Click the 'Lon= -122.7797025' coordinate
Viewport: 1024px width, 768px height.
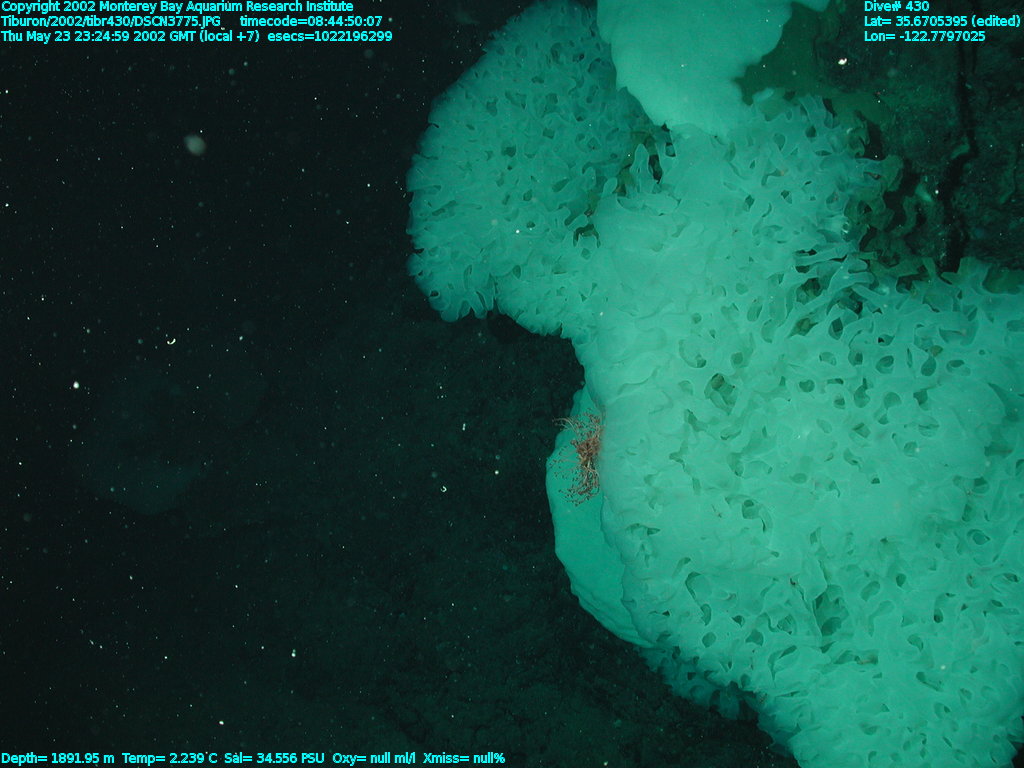[x=925, y=37]
